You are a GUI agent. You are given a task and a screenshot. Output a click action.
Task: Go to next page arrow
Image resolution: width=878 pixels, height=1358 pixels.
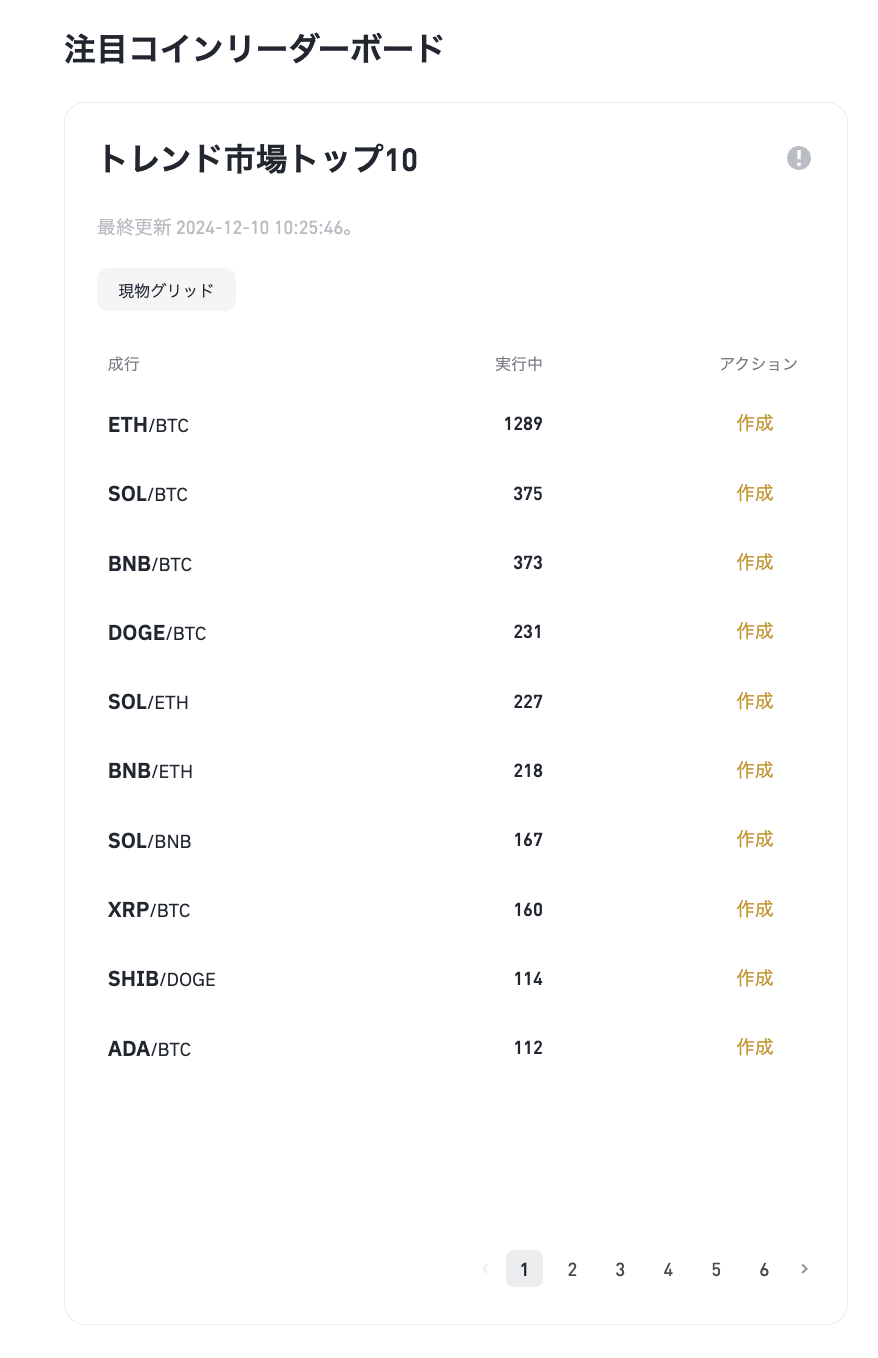(x=805, y=1269)
